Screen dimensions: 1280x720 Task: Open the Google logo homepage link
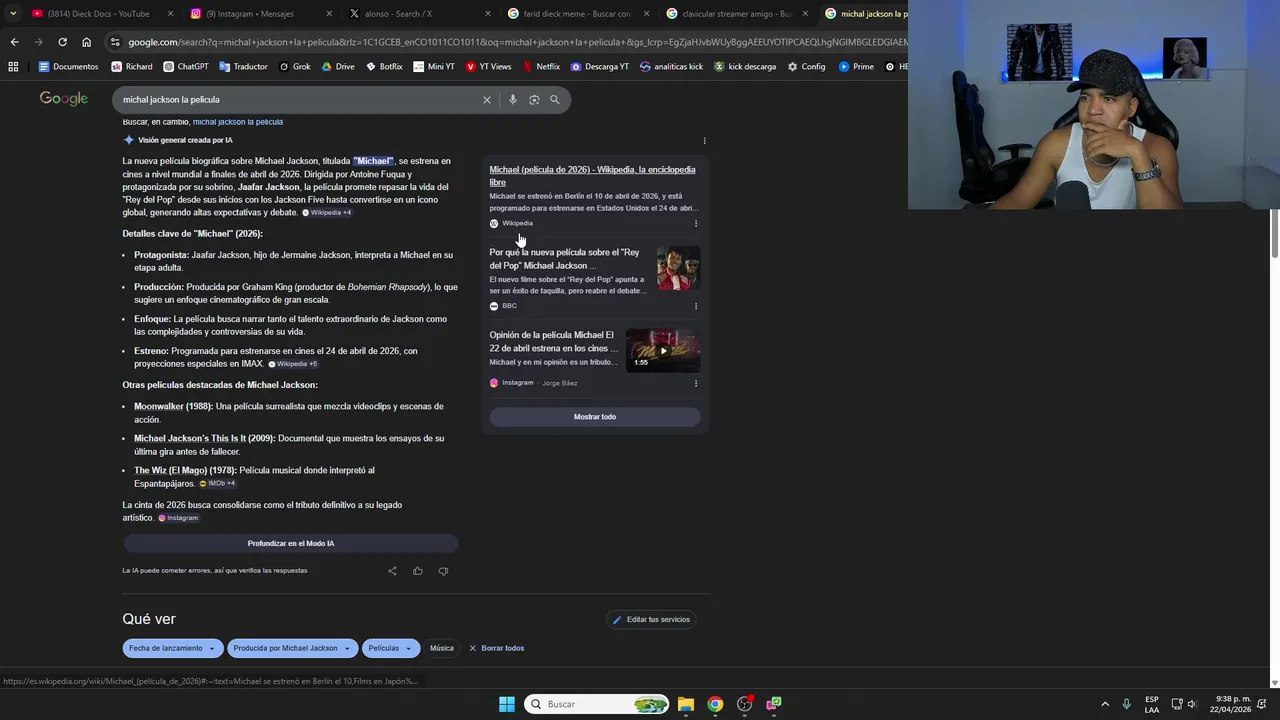tap(64, 99)
